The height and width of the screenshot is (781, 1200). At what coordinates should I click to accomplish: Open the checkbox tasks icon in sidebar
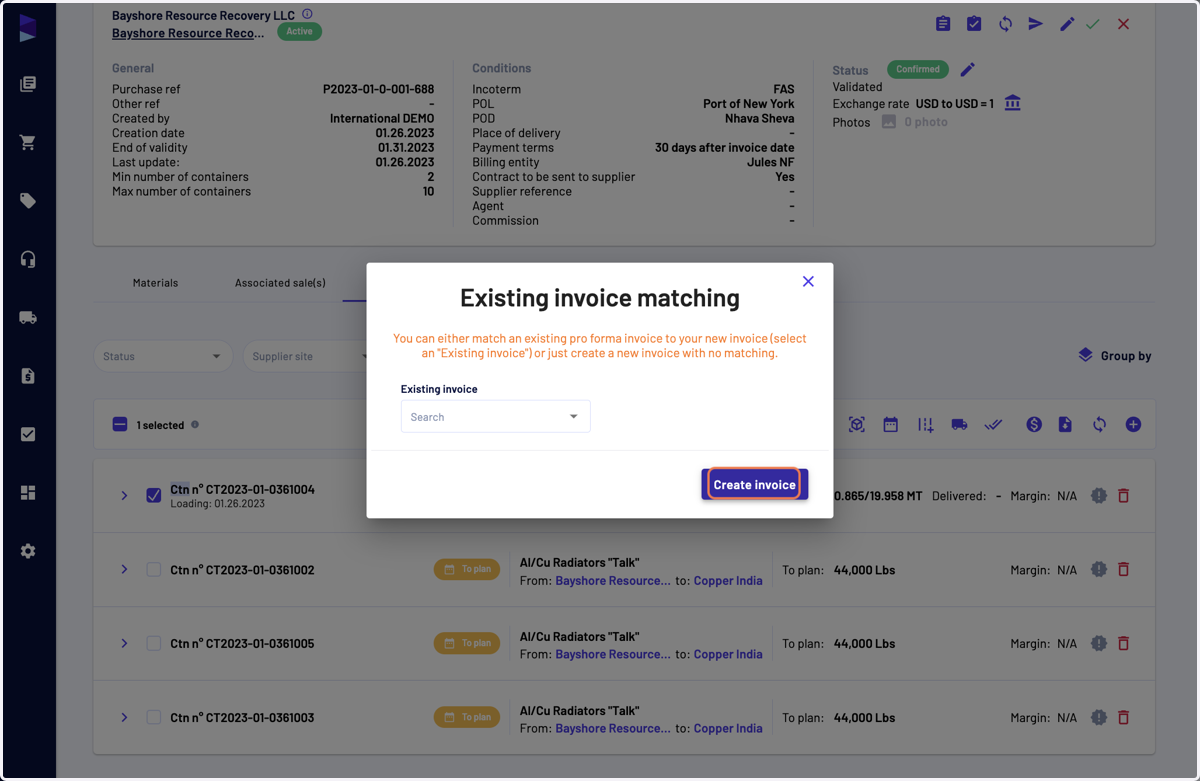(x=28, y=434)
